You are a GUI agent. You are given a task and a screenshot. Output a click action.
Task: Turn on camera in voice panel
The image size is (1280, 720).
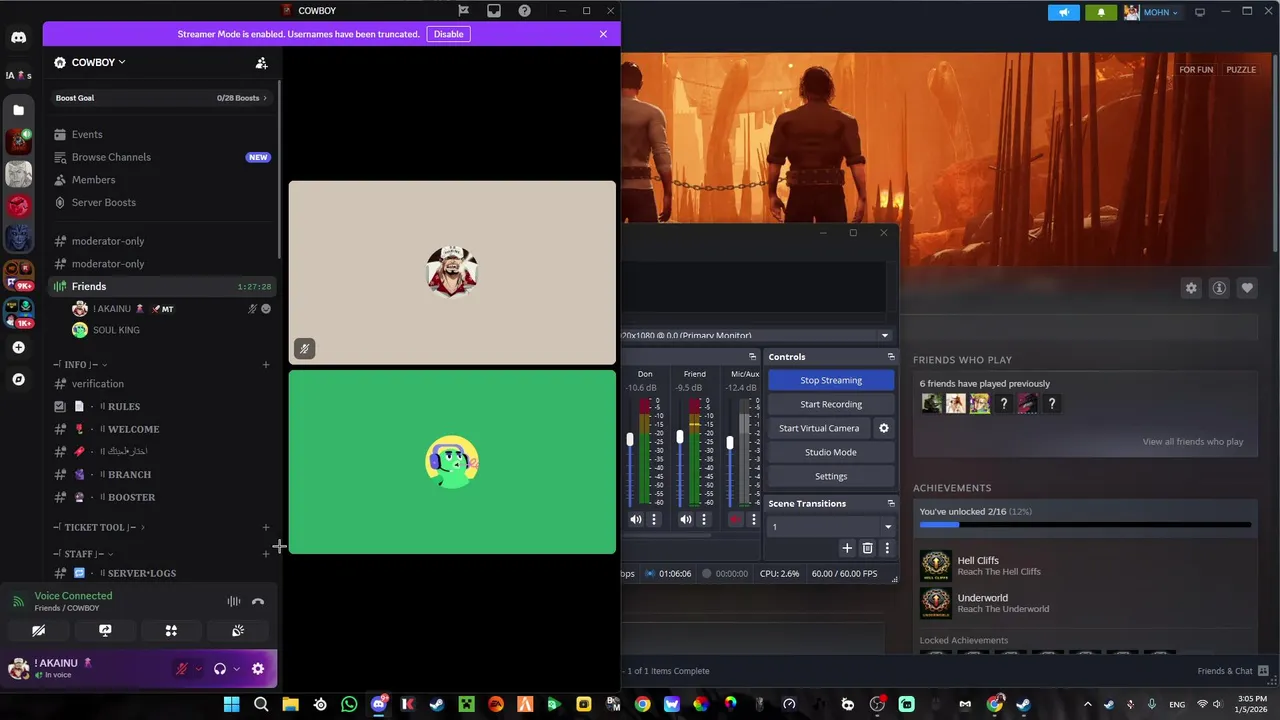point(39,631)
